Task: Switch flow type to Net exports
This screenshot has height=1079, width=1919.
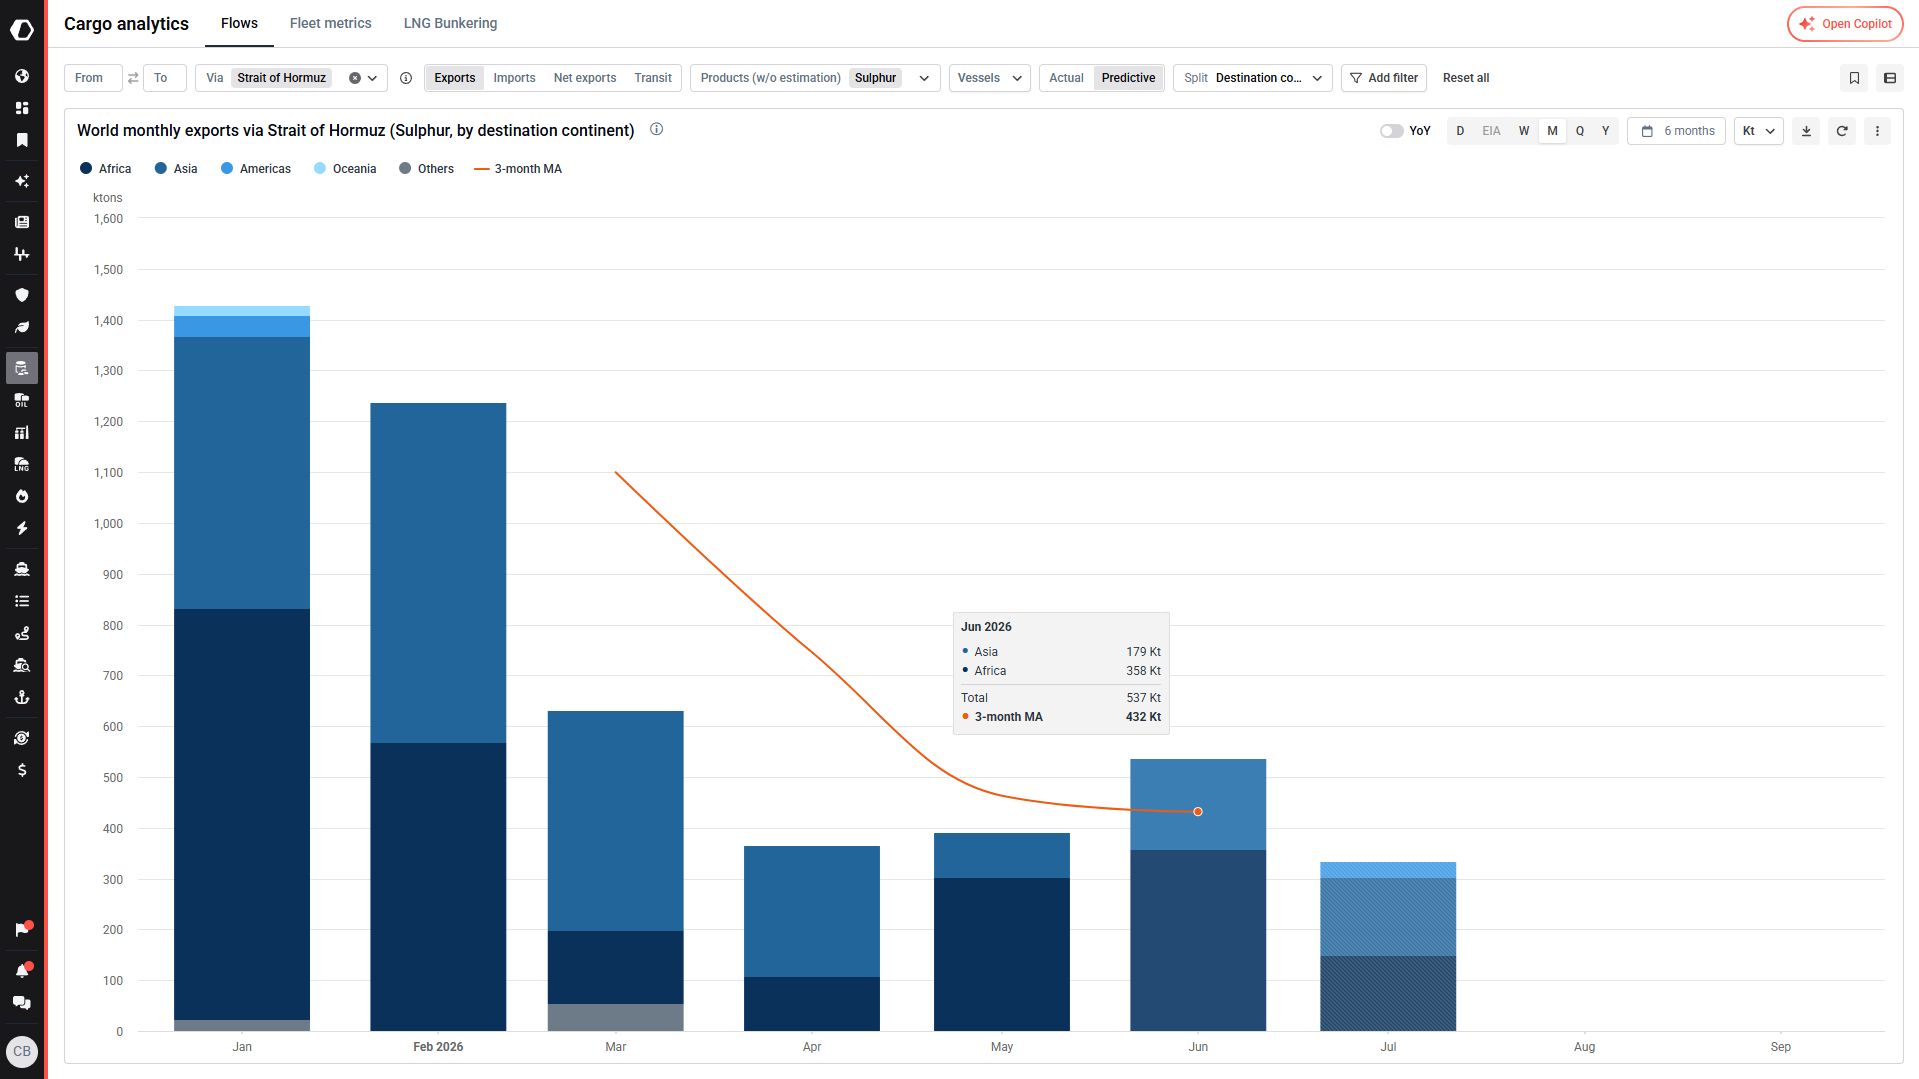Action: [x=585, y=78]
